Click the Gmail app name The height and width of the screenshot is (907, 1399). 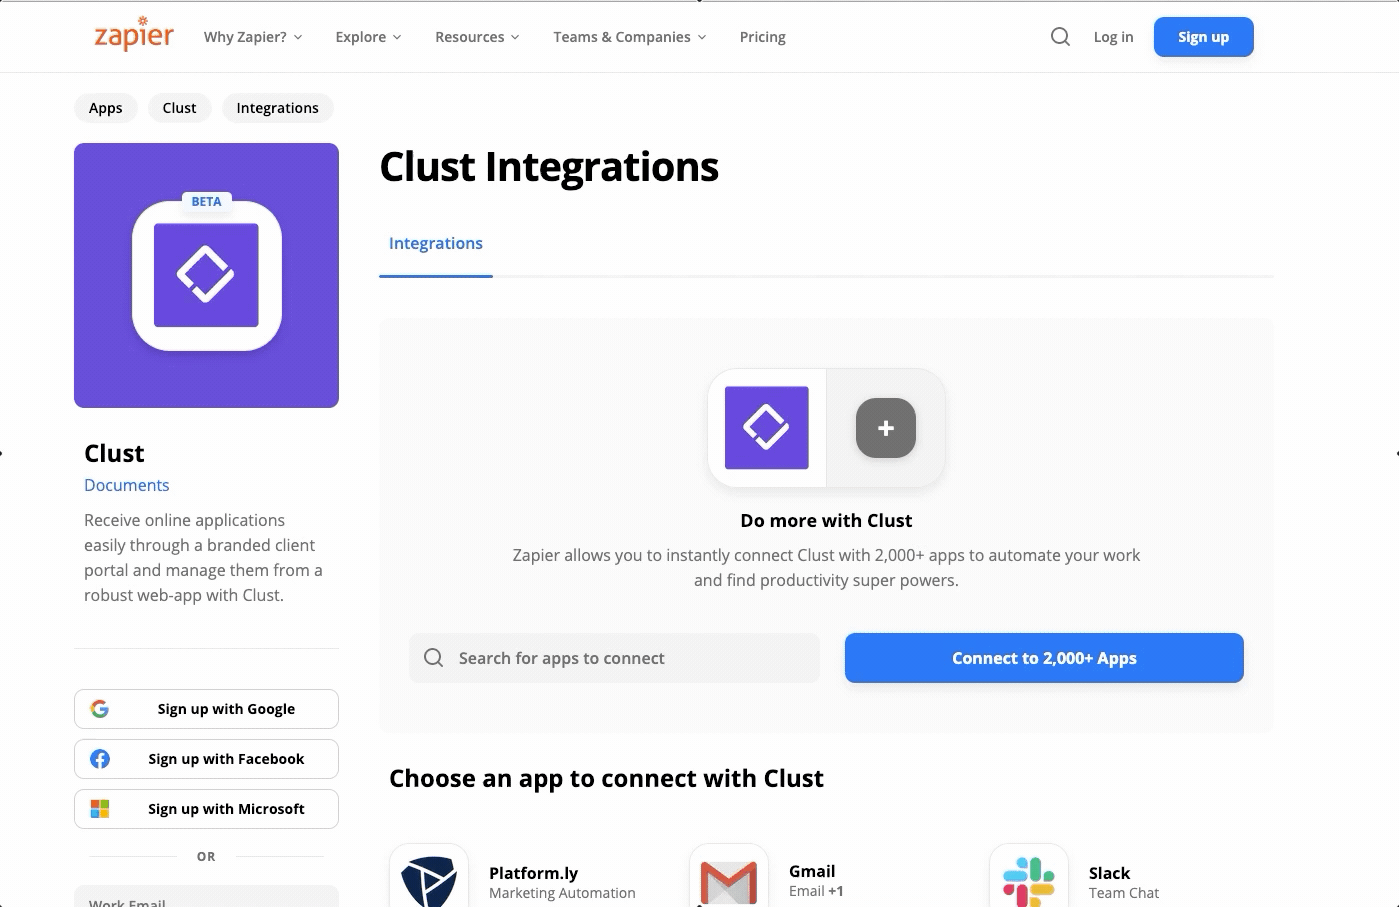[812, 871]
